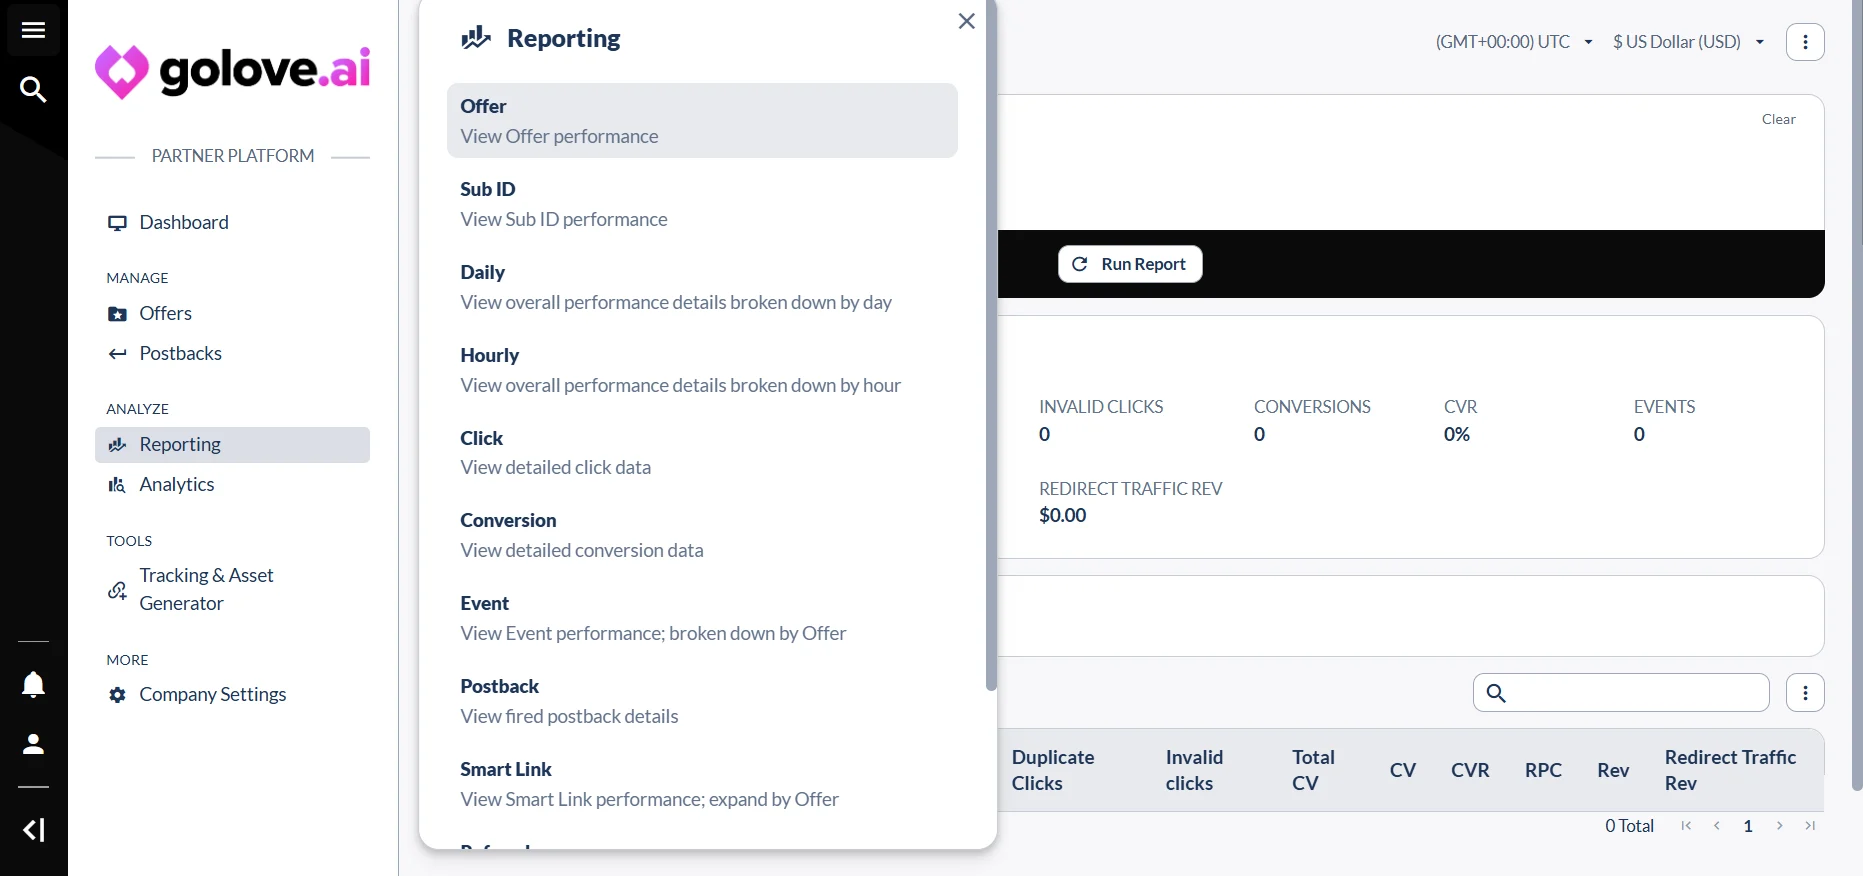Click the page scrollbar on the right edge
The height and width of the screenshot is (876, 1863).
[x=1857, y=395]
